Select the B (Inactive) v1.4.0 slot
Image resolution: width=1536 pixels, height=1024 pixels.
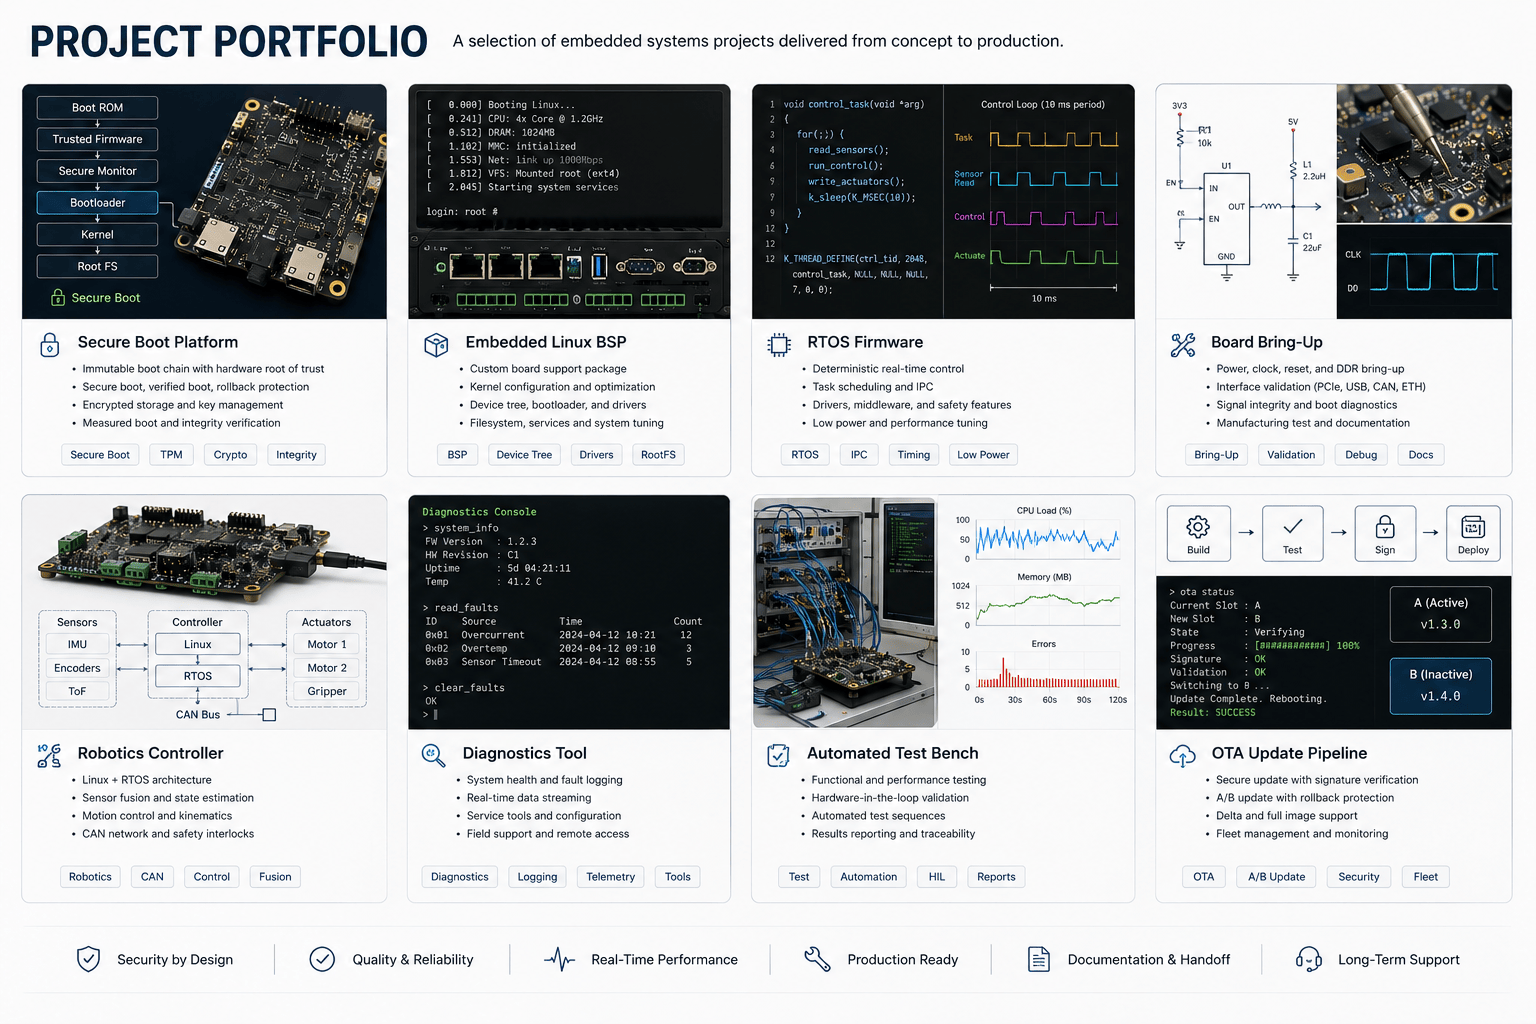[x=1441, y=686]
